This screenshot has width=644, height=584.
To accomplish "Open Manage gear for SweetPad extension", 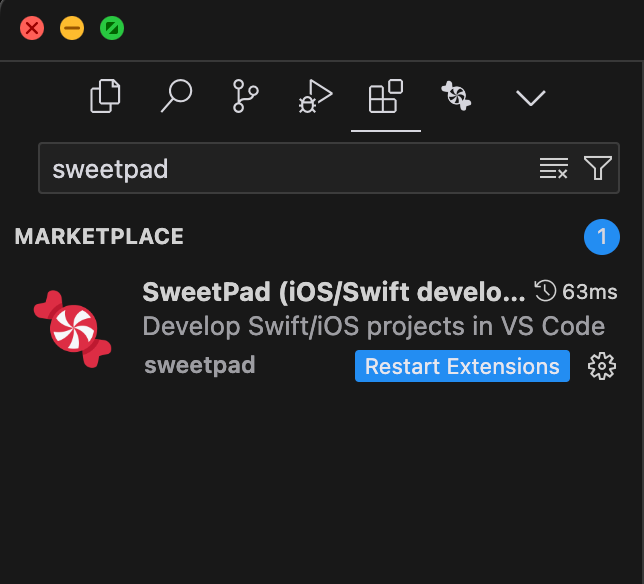I will click(x=602, y=366).
